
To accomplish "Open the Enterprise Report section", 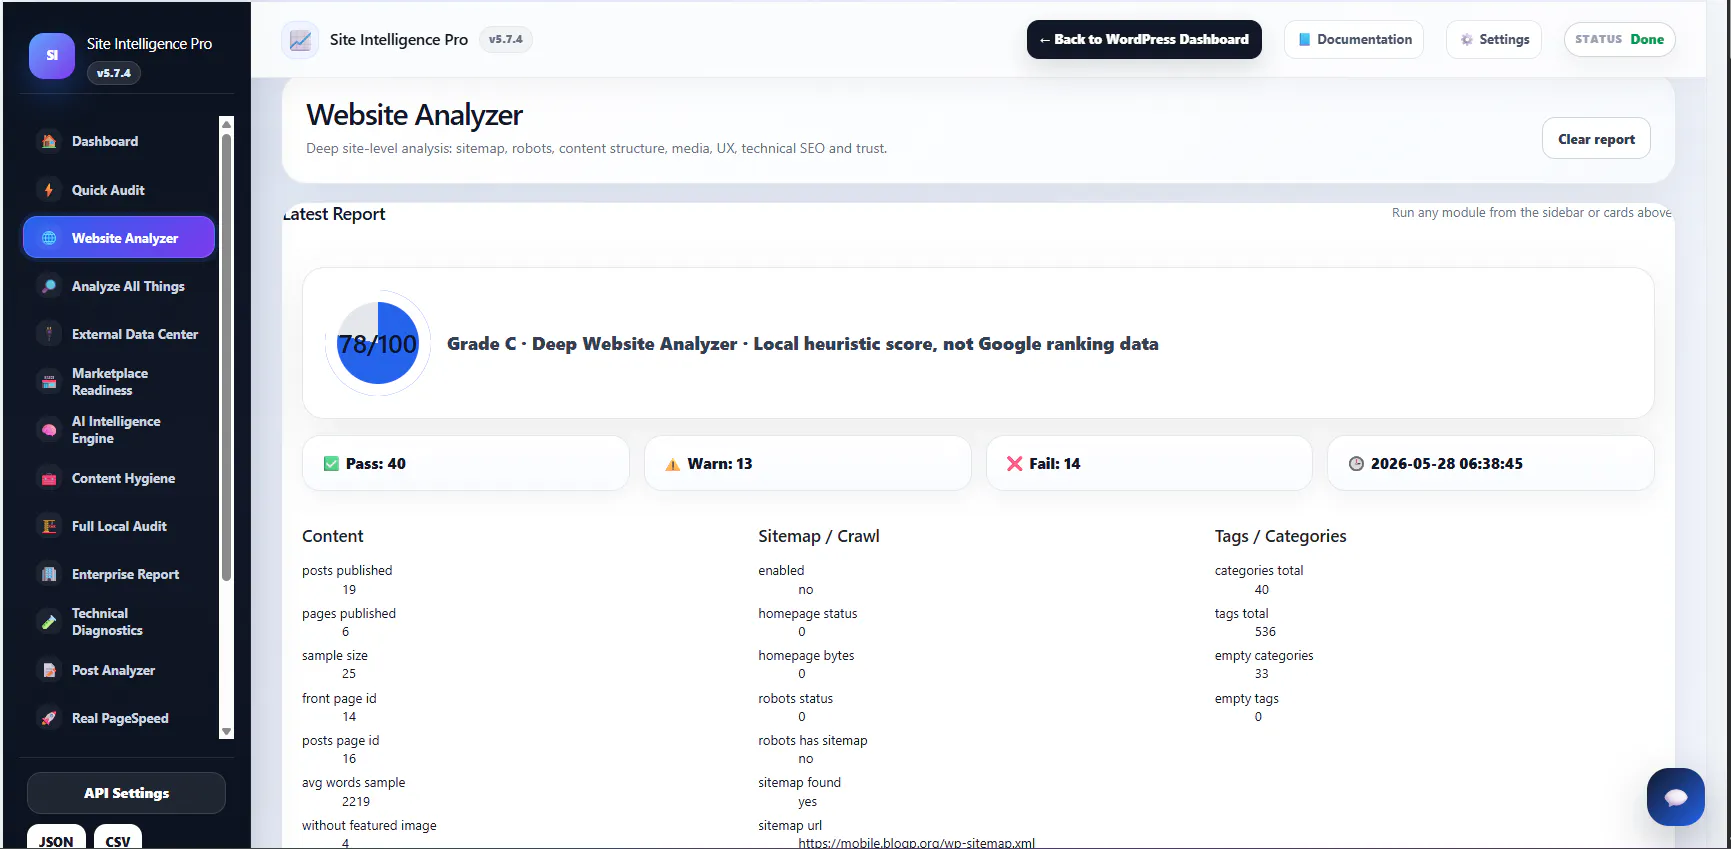I will click(119, 574).
